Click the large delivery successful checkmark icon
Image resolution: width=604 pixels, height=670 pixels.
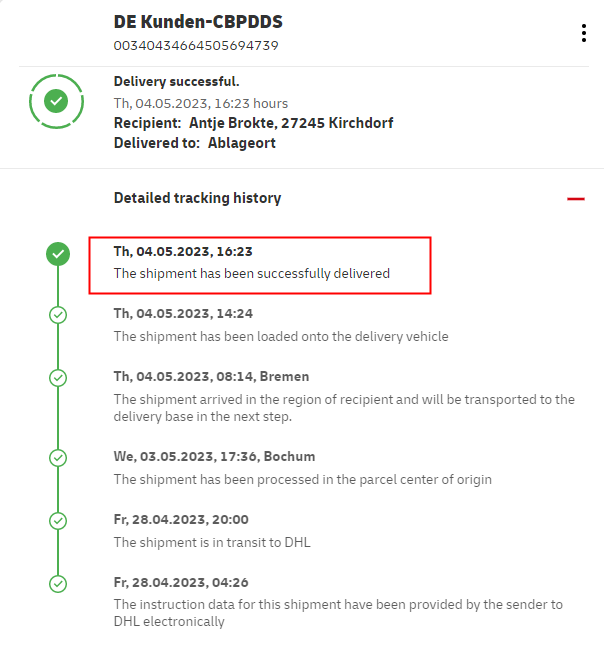(x=57, y=100)
